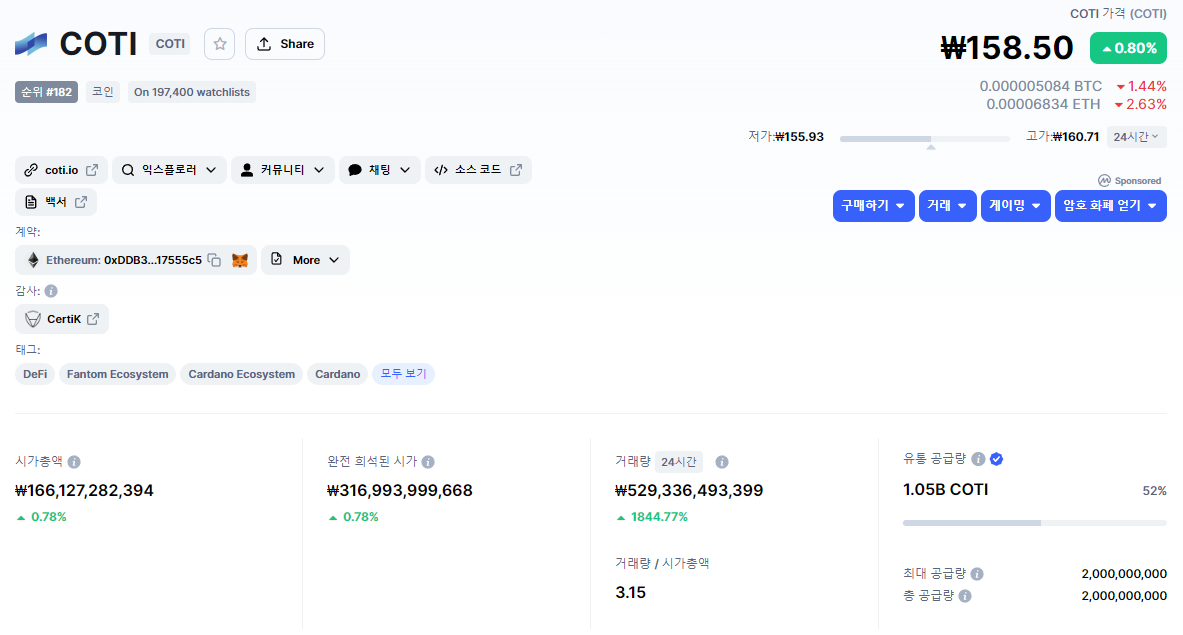Screen dimensions: 1183x635
Task: Click info icon beside 시가총액
Action: 74,462
